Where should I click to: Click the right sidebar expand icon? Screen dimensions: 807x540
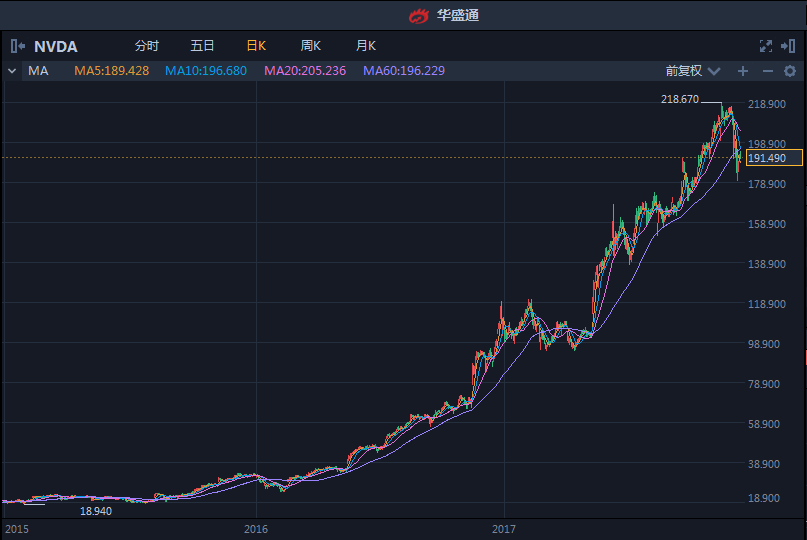coord(788,46)
